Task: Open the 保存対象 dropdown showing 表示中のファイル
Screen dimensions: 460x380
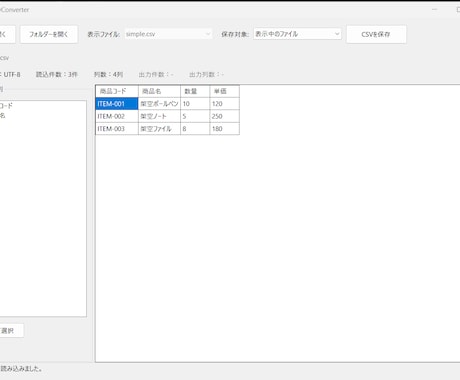Action: [x=297, y=34]
